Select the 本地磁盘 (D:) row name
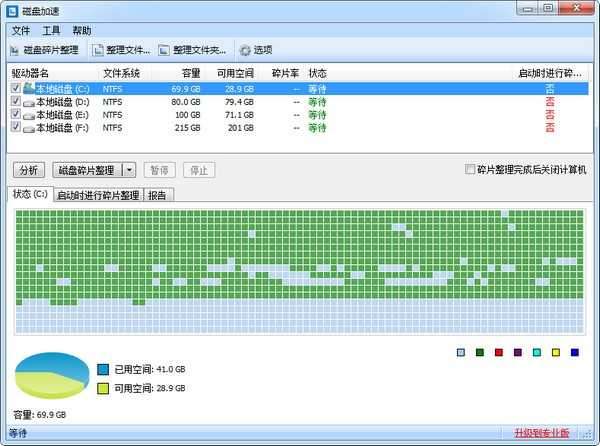The height and width of the screenshot is (446, 600). [x=63, y=102]
